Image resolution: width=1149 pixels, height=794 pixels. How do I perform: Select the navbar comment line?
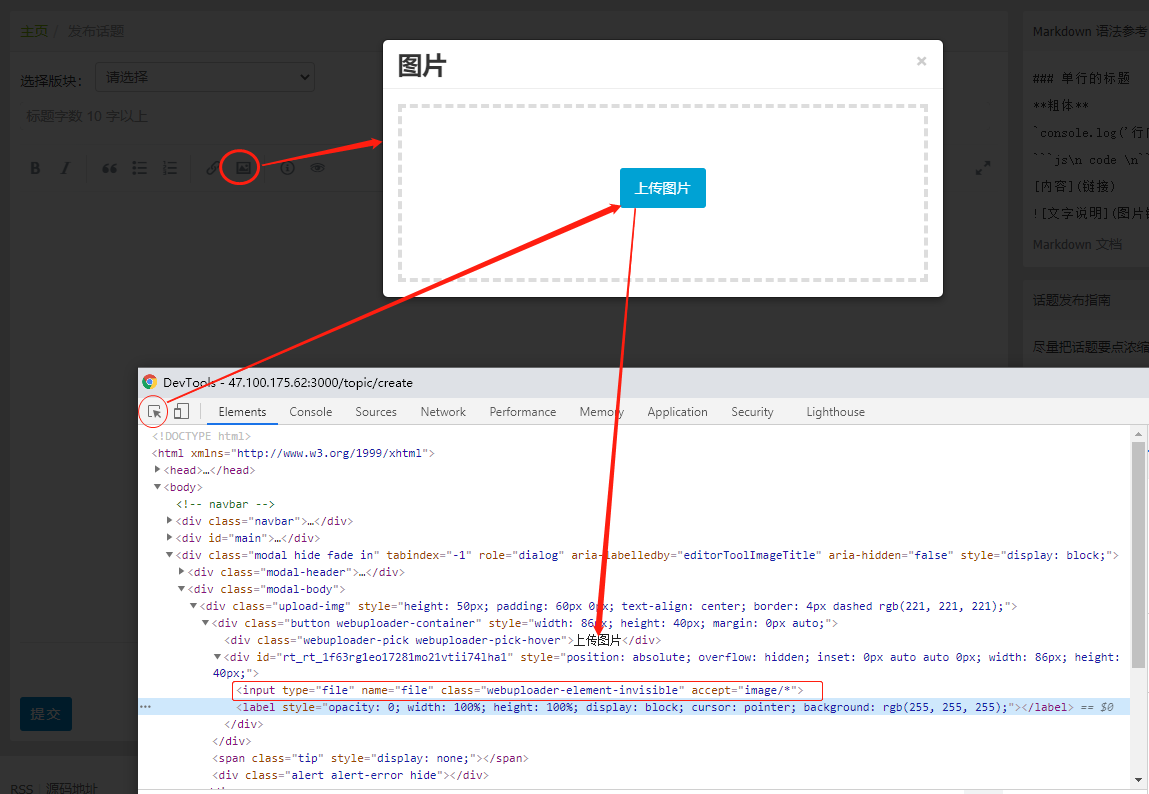[225, 504]
